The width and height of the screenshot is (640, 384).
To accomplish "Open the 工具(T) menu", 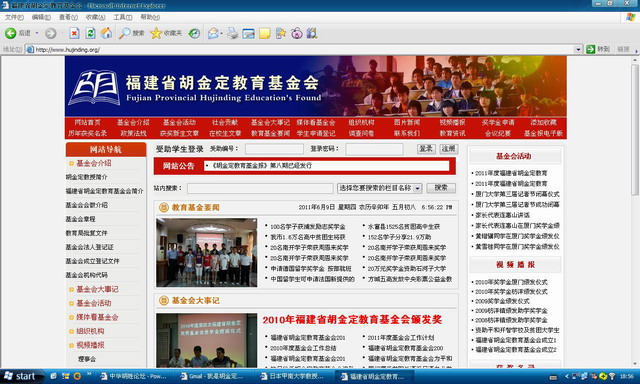I will 122,17.
